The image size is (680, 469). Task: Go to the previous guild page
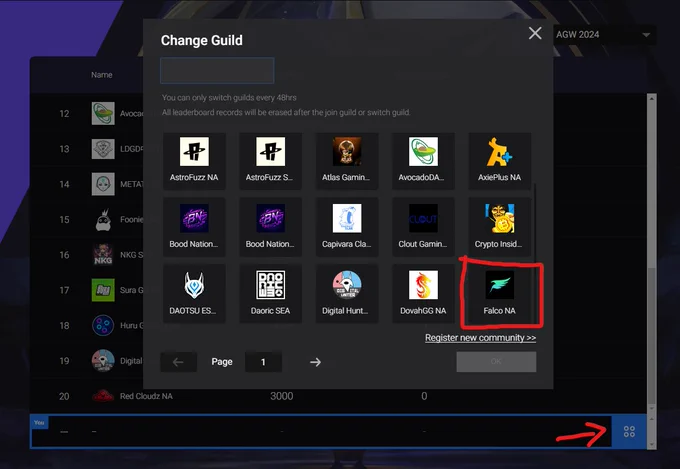[178, 362]
